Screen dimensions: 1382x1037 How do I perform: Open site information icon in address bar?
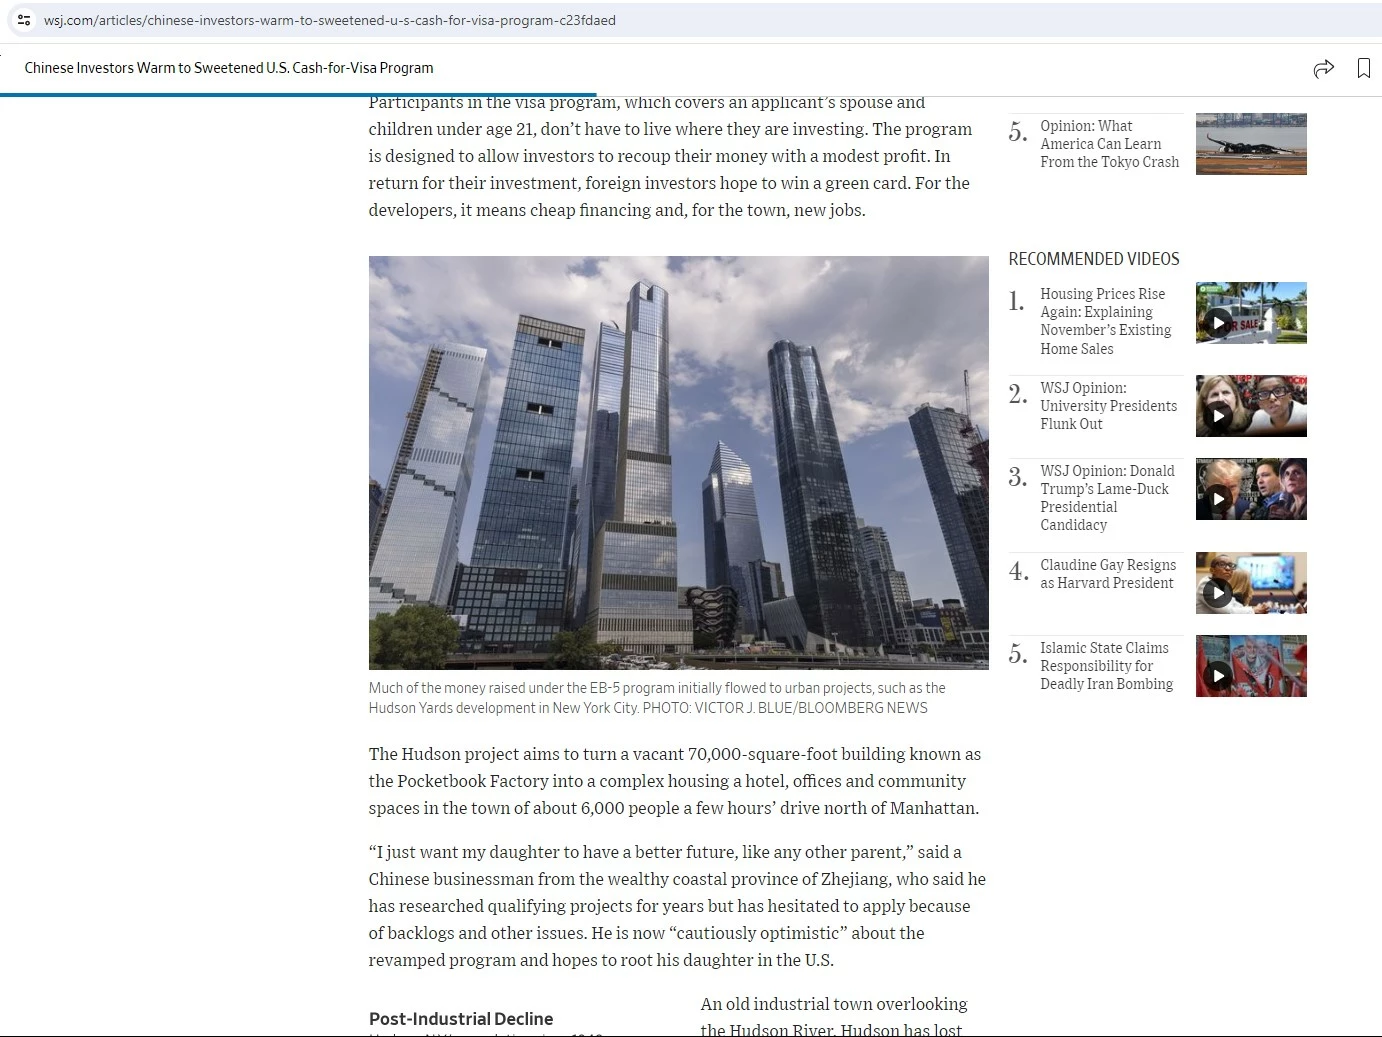(24, 20)
